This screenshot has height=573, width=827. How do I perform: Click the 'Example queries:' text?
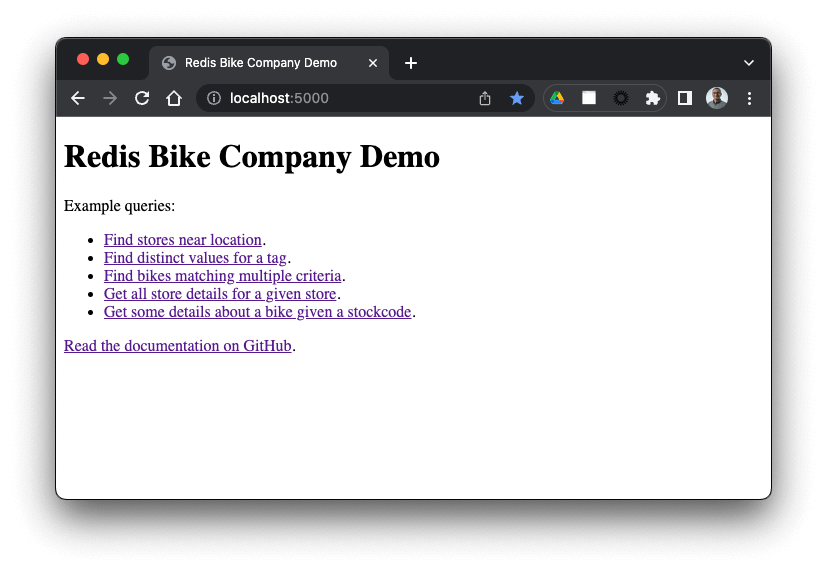click(119, 206)
